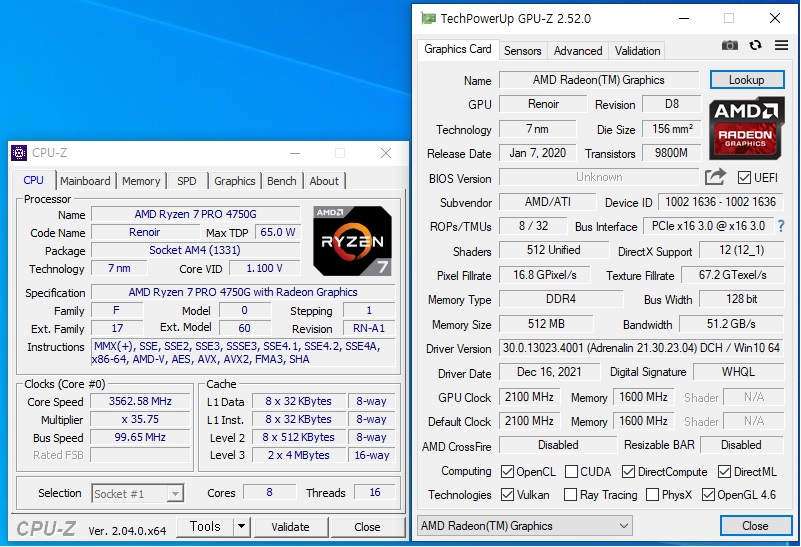This screenshot has width=801, height=547.
Task: Click the Revision value RN-A1 in CPU-Z
Action: tap(369, 328)
